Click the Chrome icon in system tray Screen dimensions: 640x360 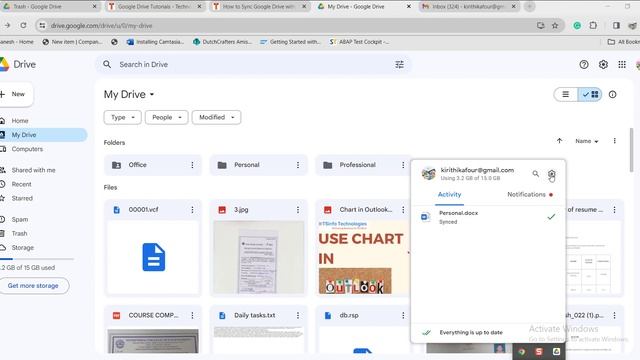[522, 351]
